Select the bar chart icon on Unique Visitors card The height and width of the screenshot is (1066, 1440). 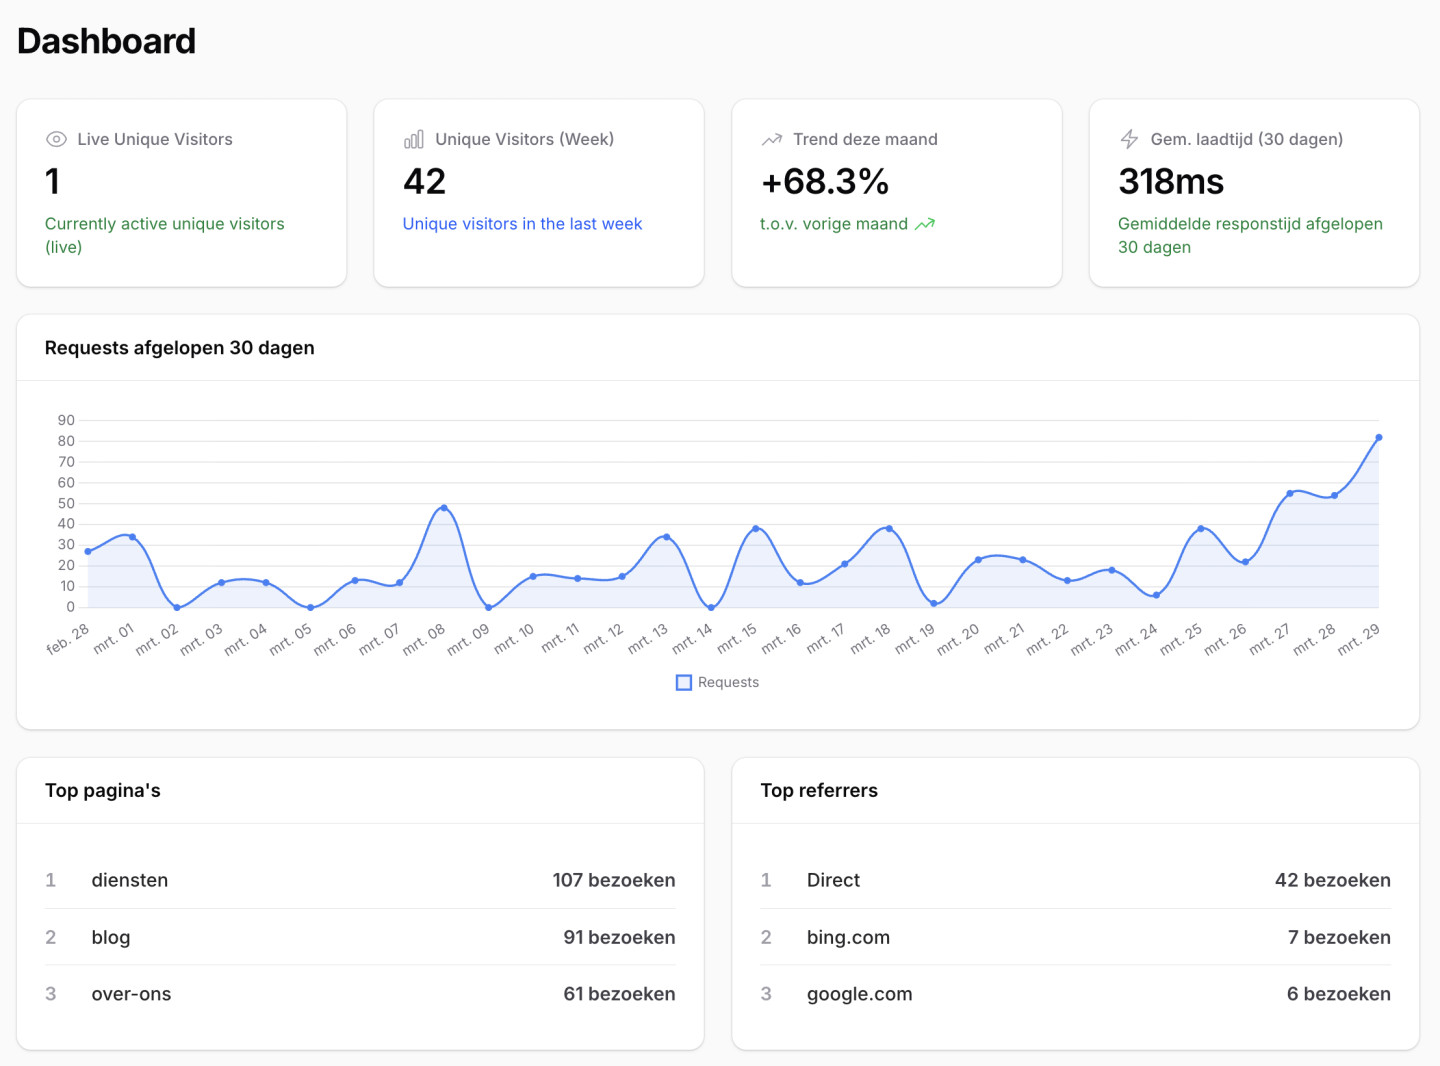tap(414, 139)
